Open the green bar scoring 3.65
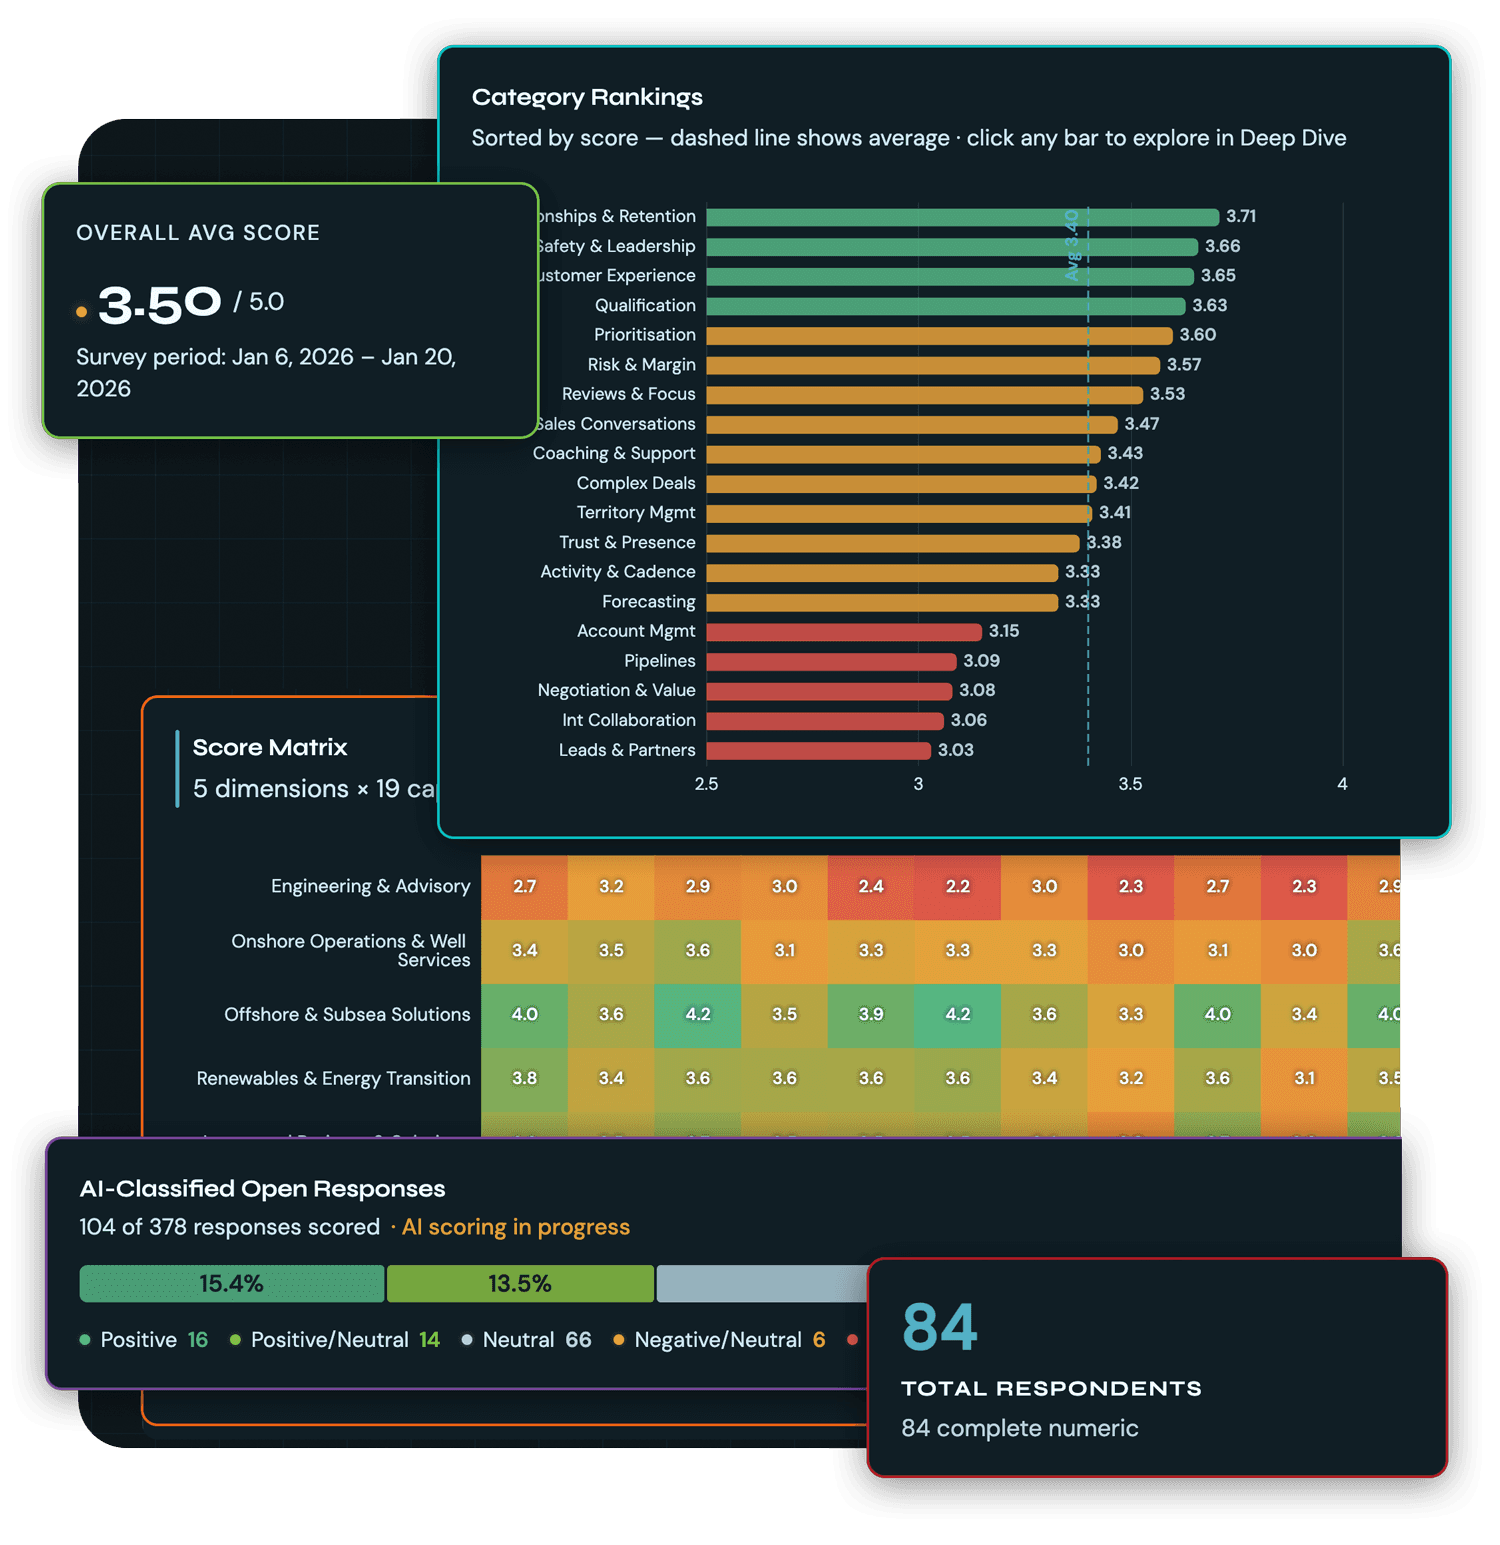The image size is (1500, 1545). 950,276
